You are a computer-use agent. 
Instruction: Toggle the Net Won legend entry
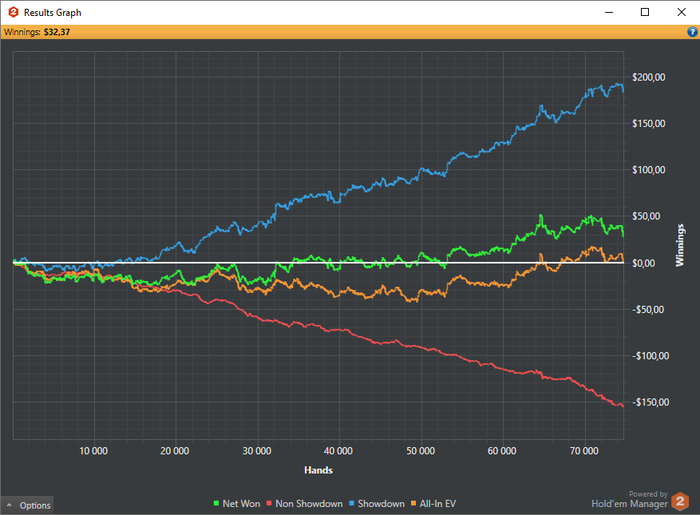(237, 503)
